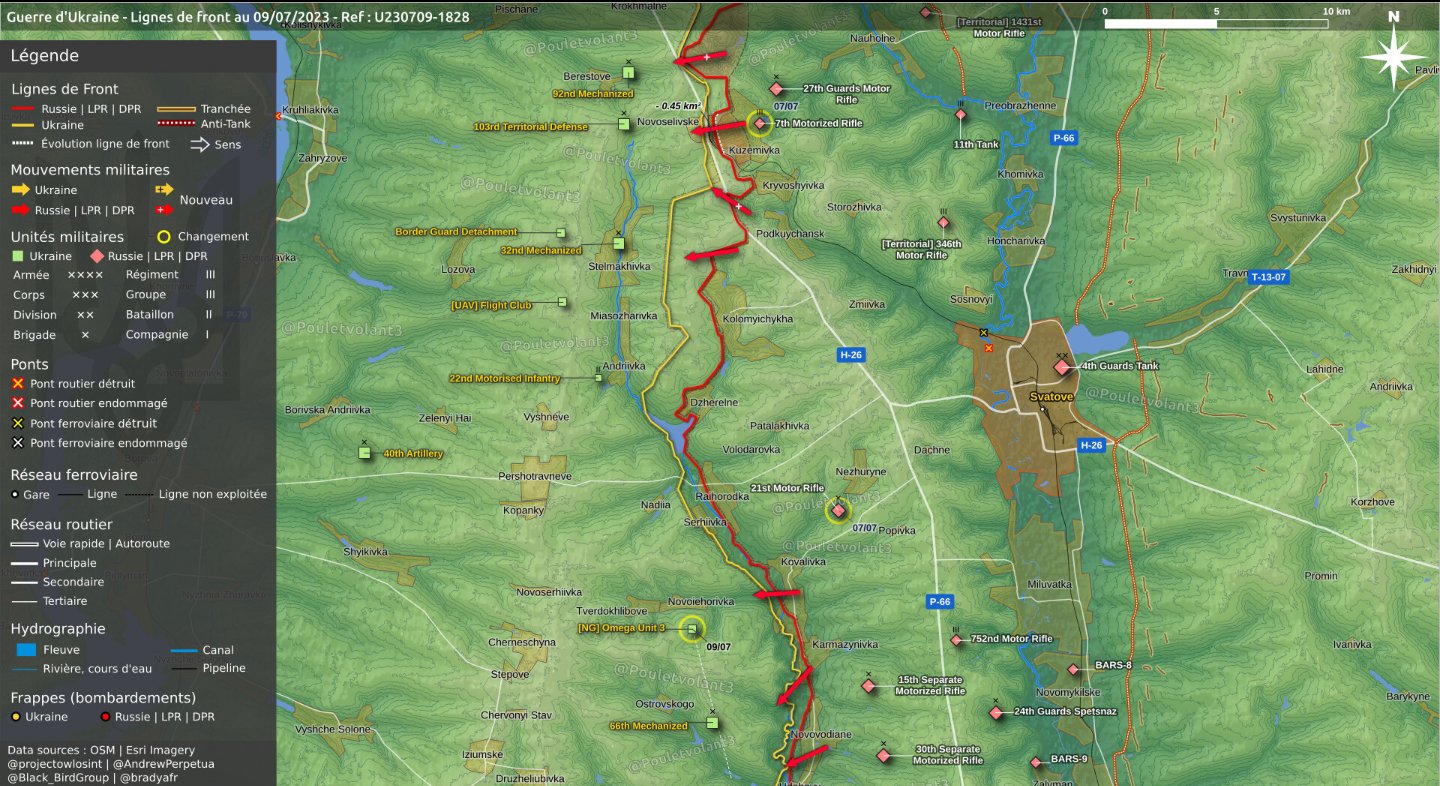Viewport: 1440px width, 786px height.
Task: Click the orange destroyed-bridge marker near Svatove
Action: point(988,348)
